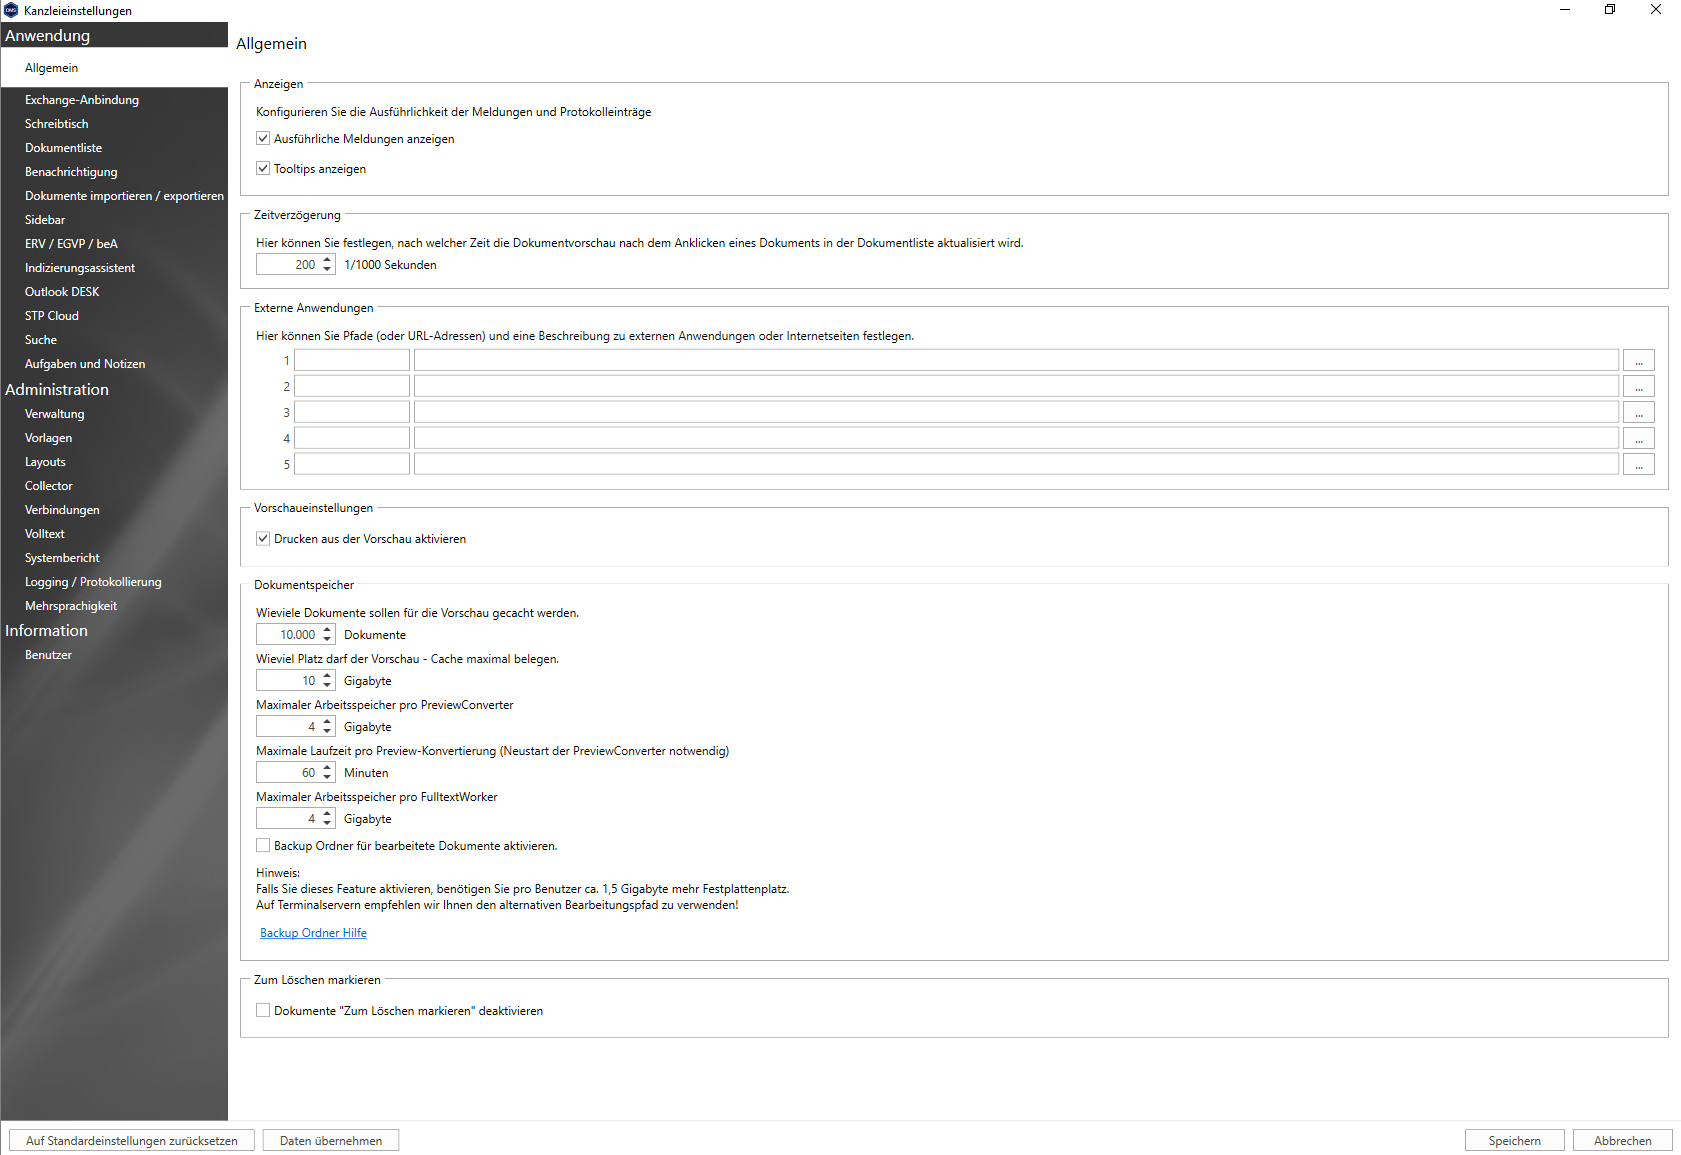Check "Dokumente Zum Löschen markieren deaktivieren"

[x=262, y=1010]
